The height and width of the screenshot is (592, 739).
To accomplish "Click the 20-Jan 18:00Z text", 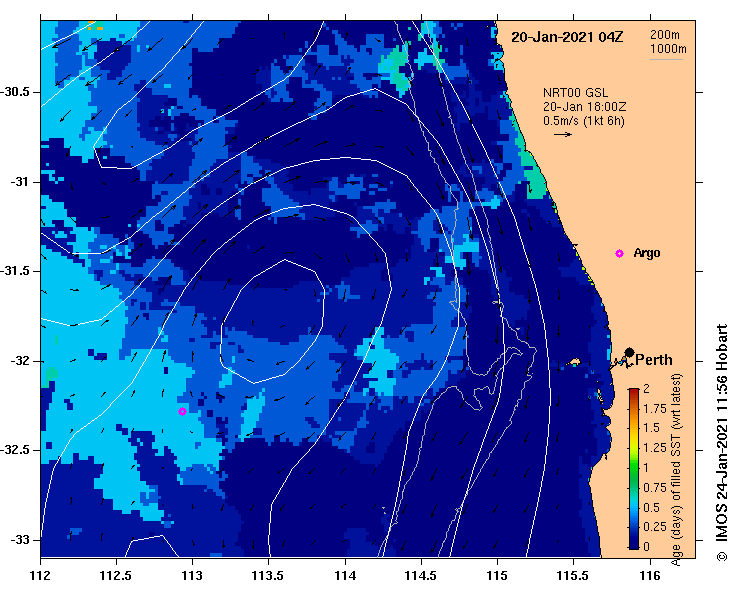I will pyautogui.click(x=584, y=107).
